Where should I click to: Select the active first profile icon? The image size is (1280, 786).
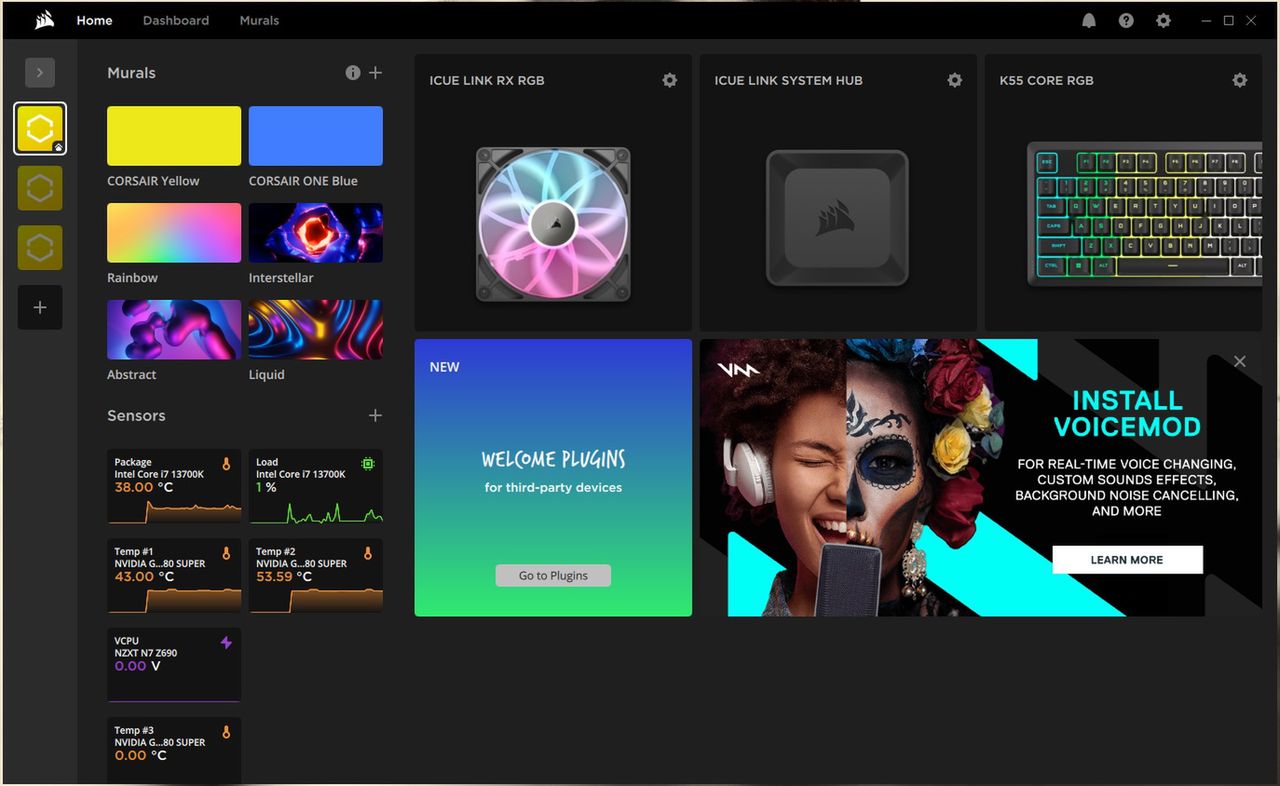point(40,129)
